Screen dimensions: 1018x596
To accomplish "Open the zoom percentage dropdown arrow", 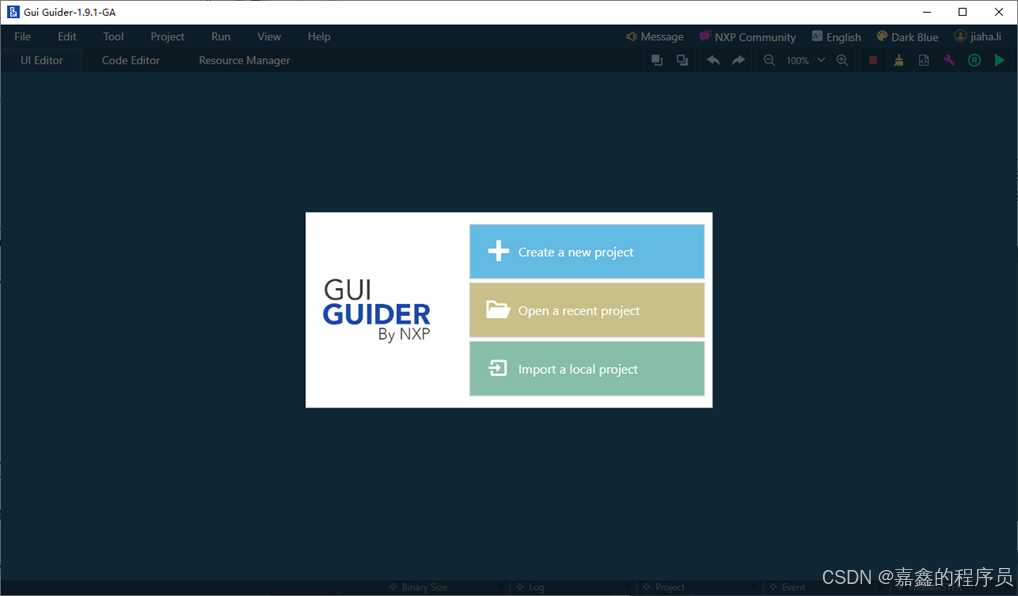I will [x=821, y=60].
